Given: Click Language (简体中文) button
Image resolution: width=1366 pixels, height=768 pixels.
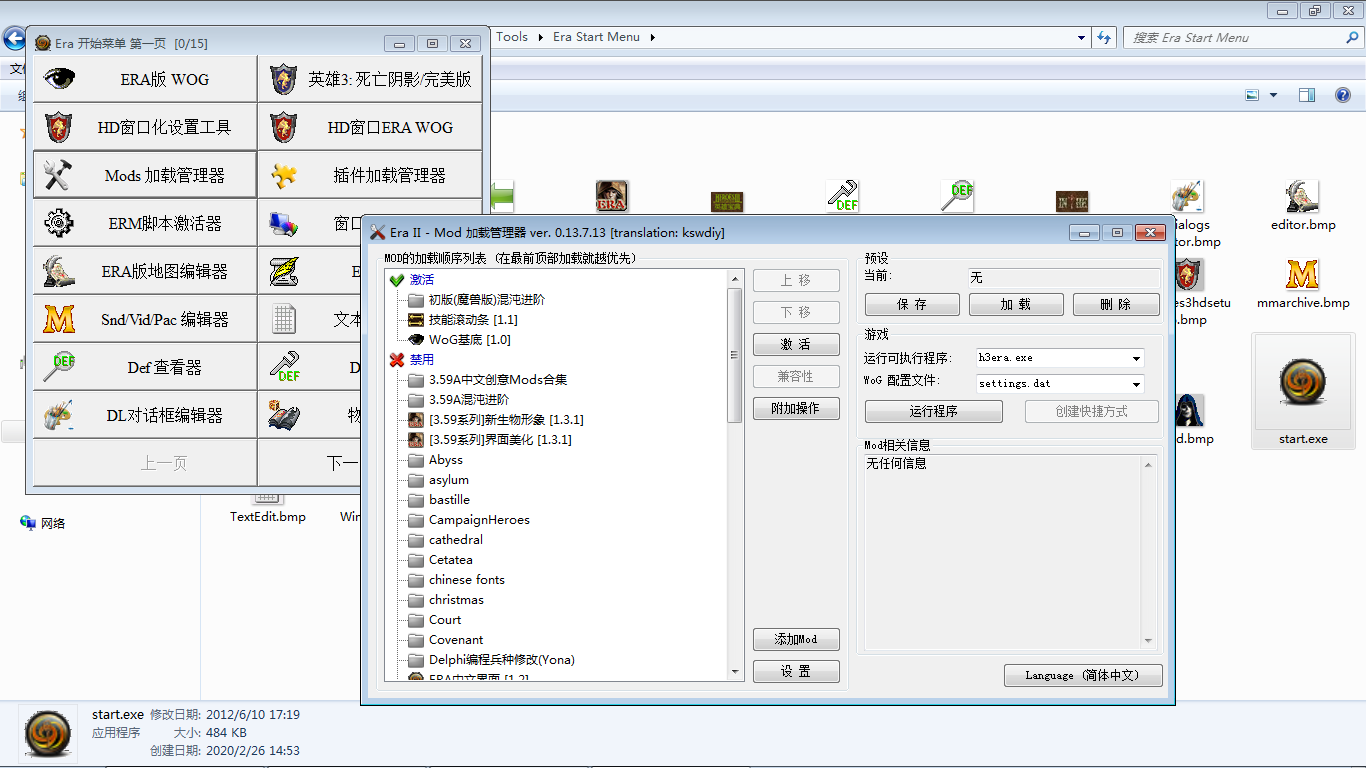Looking at the screenshot, I should [1084, 675].
